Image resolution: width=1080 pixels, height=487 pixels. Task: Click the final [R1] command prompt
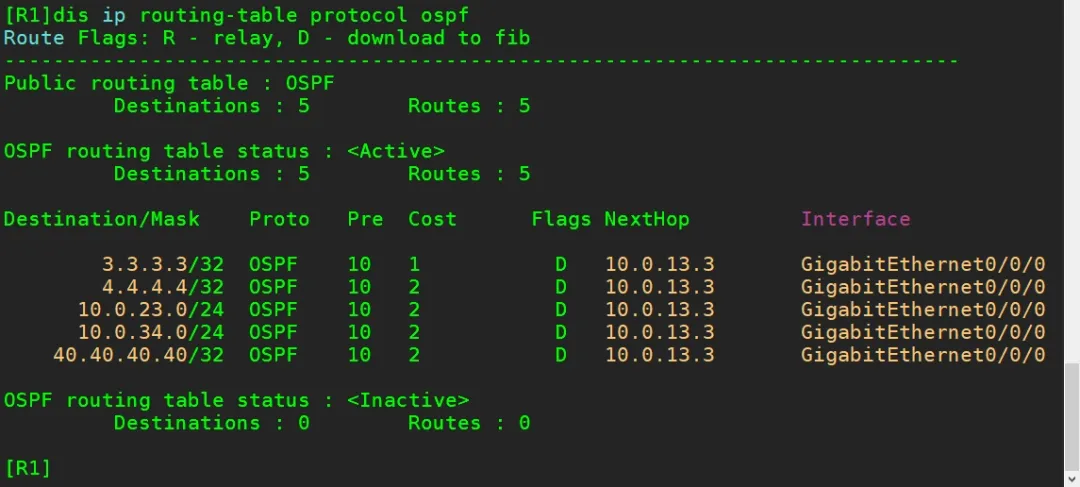[x=28, y=468]
